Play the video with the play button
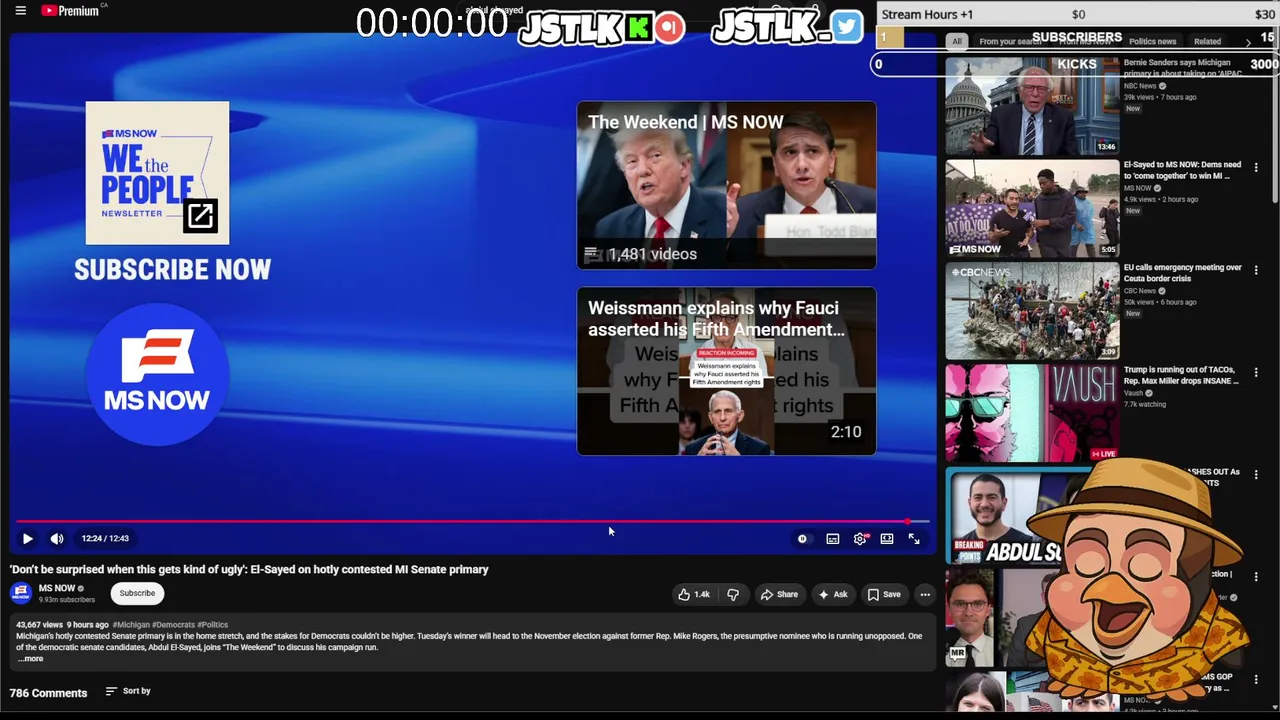The width and height of the screenshot is (1280, 720). click(27, 539)
